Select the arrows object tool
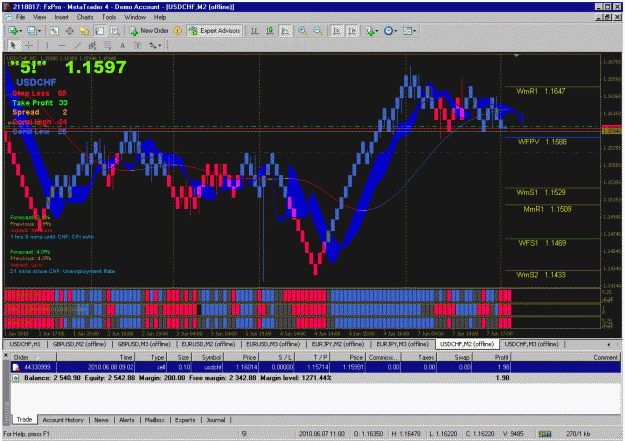 point(153,45)
